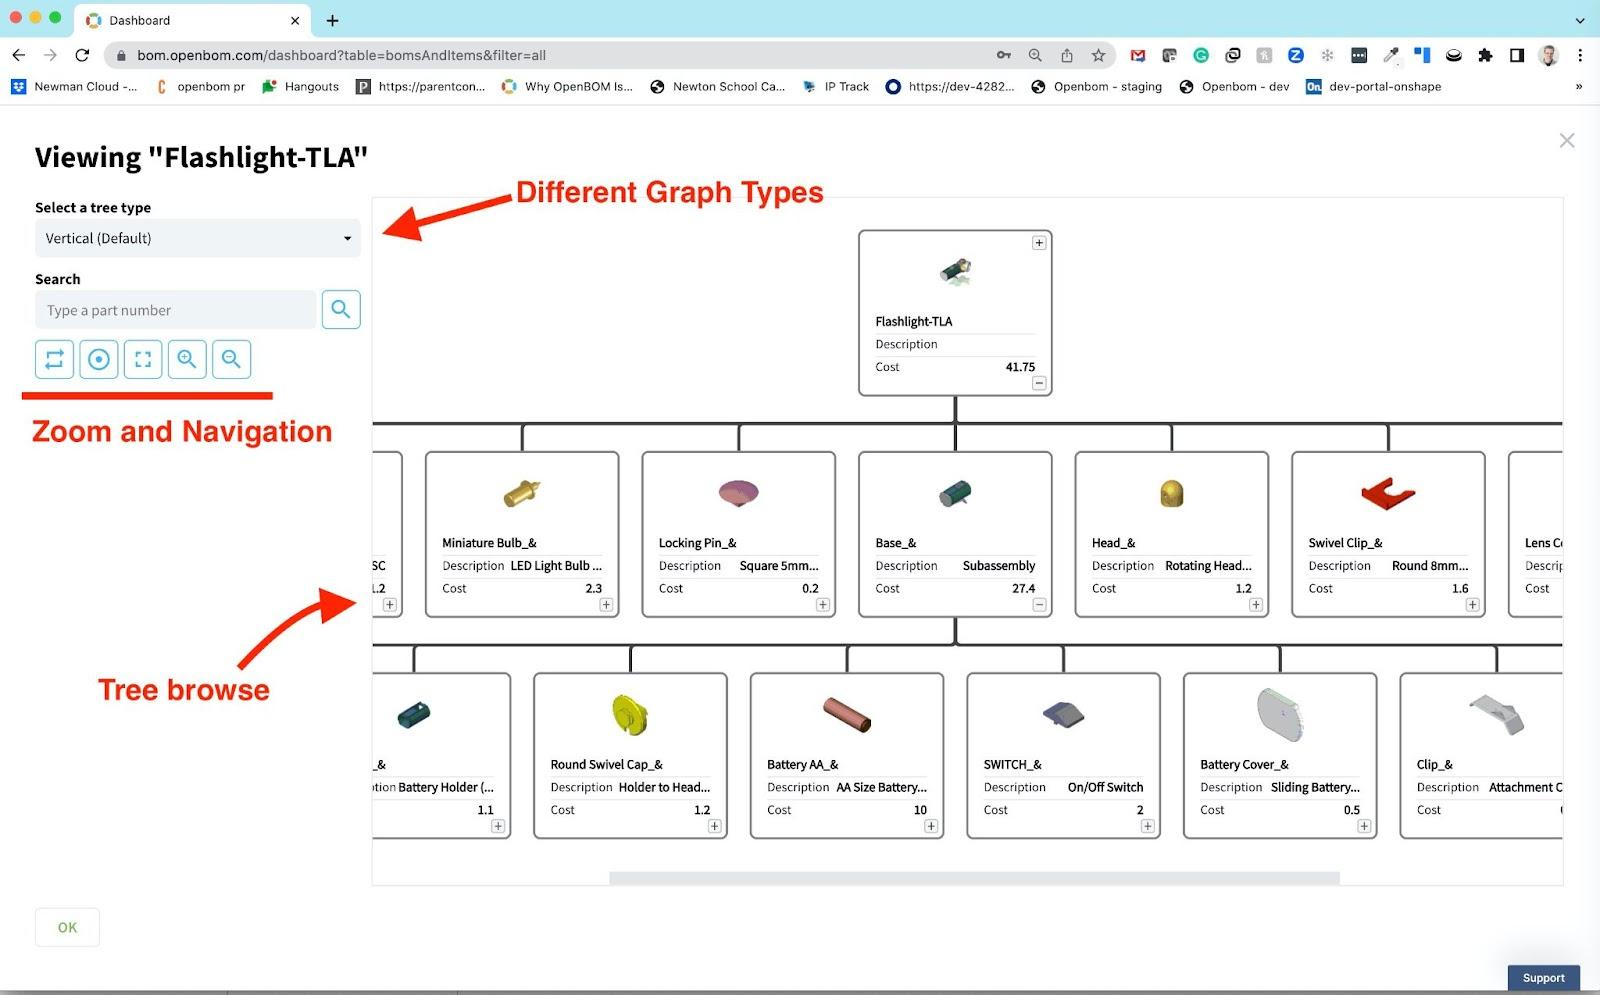
Task: Click the Battery AA_& part thumbnail
Action: 847,714
